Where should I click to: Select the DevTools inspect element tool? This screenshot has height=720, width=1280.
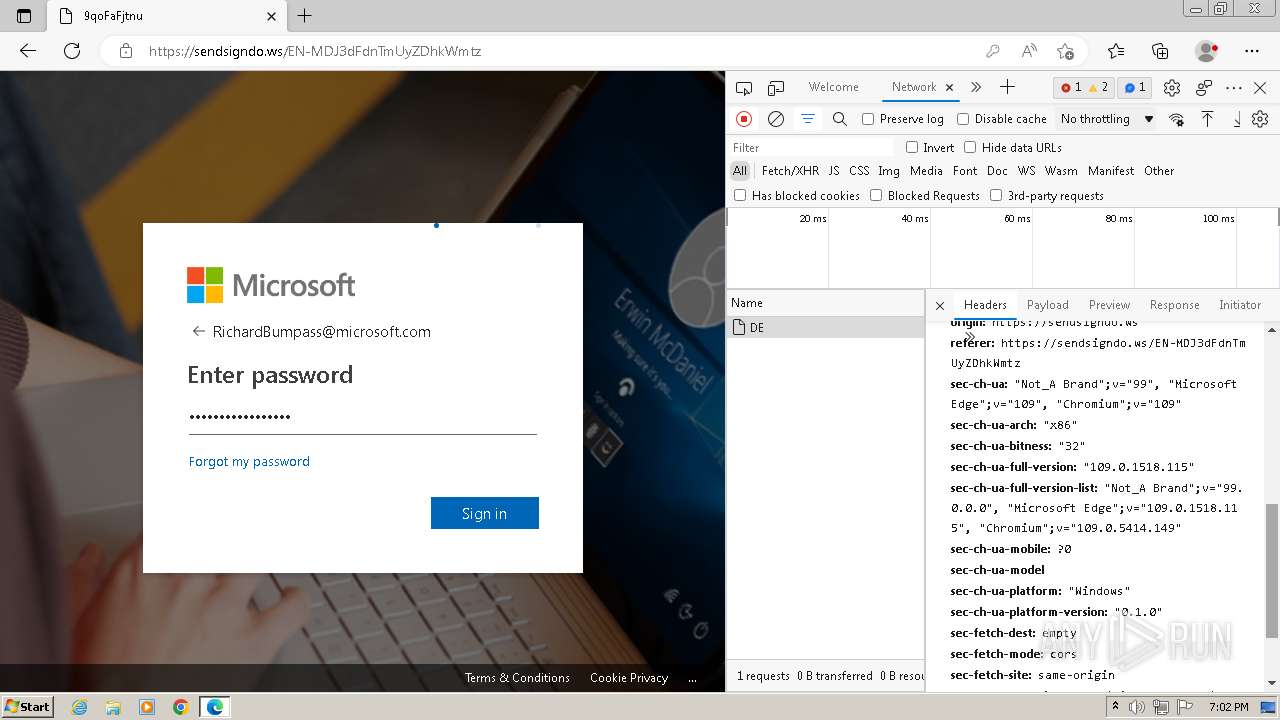click(744, 88)
